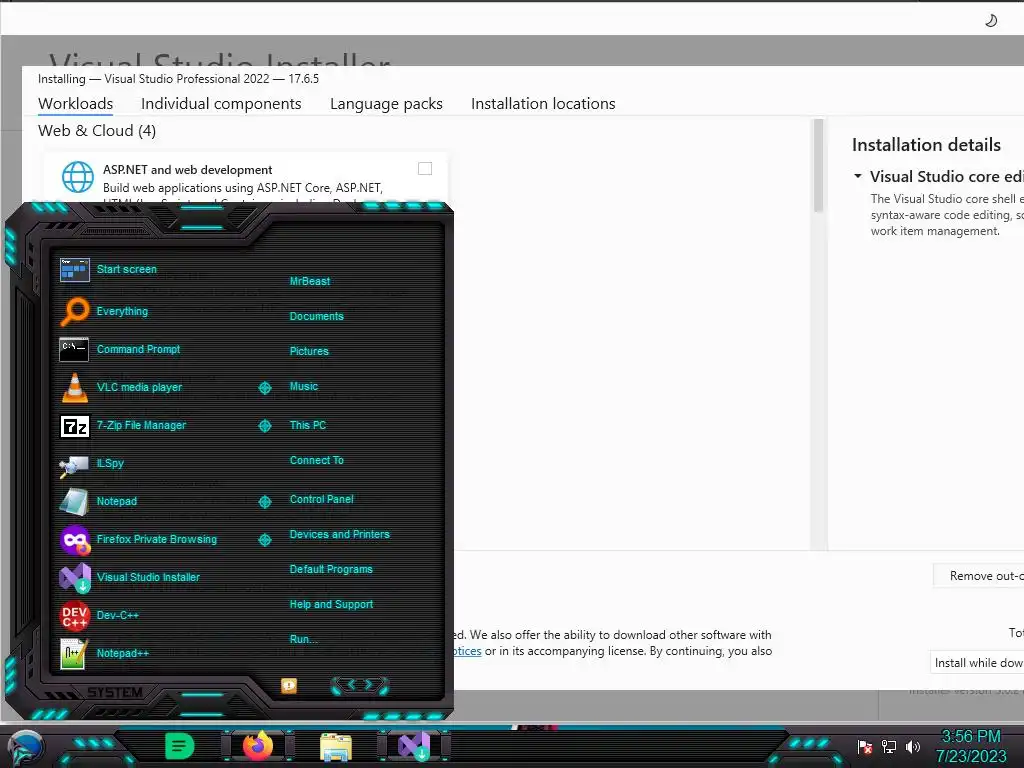Select Run... in start menu
Image resolution: width=1024 pixels, height=768 pixels.
tap(304, 639)
